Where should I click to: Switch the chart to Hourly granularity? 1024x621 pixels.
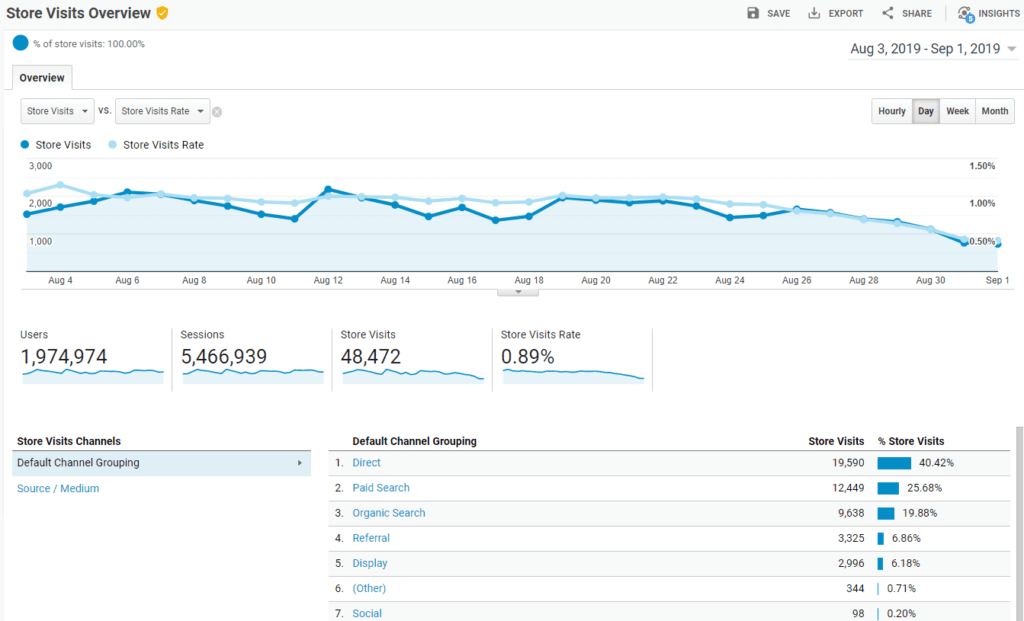(892, 111)
